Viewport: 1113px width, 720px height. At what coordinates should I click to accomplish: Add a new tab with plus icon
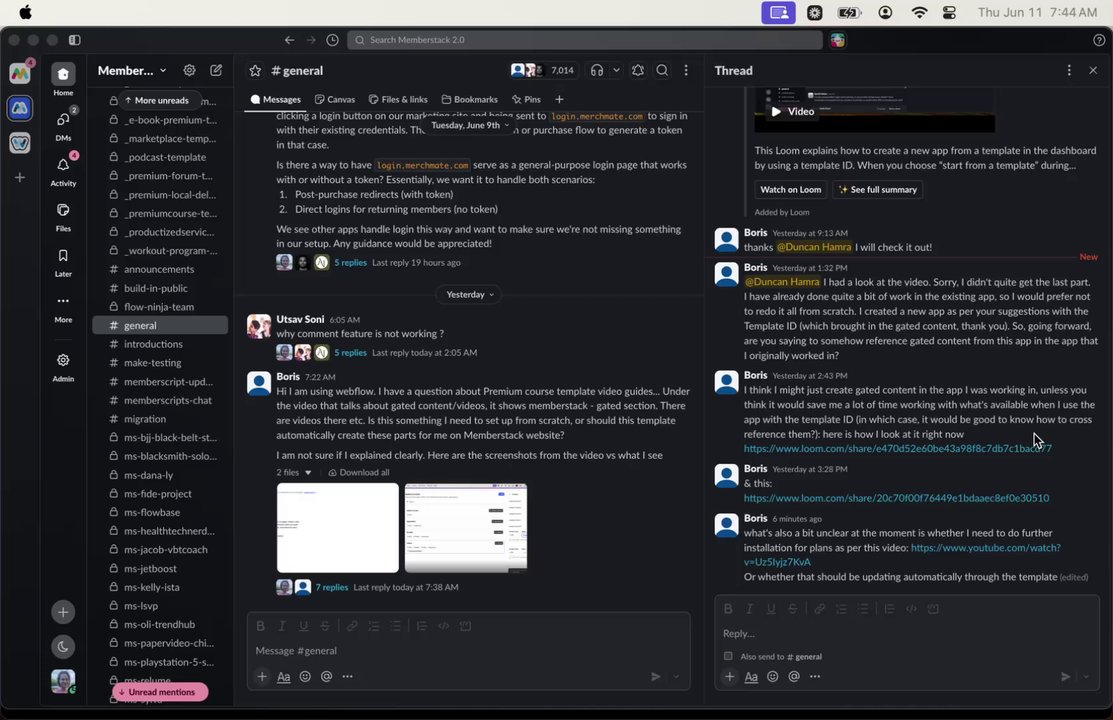point(559,99)
